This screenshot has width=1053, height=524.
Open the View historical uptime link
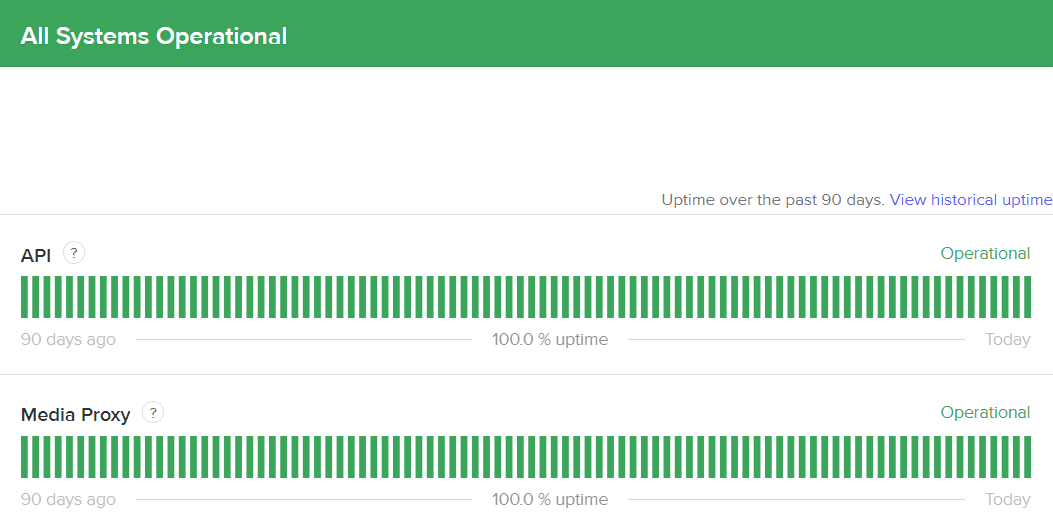(x=970, y=200)
